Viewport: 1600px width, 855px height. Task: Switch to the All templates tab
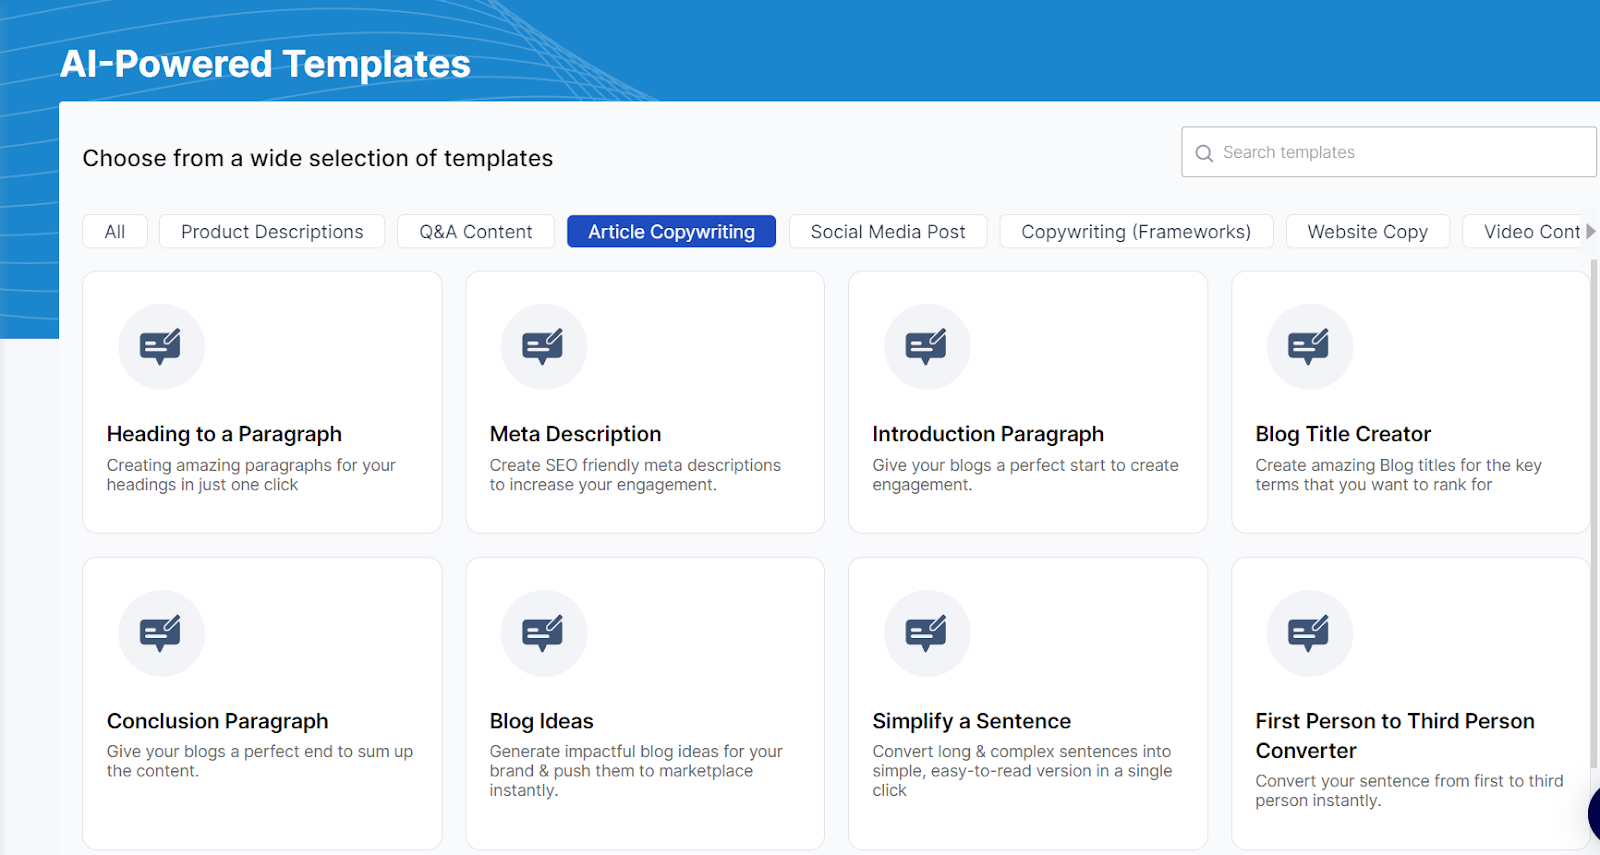click(x=115, y=232)
